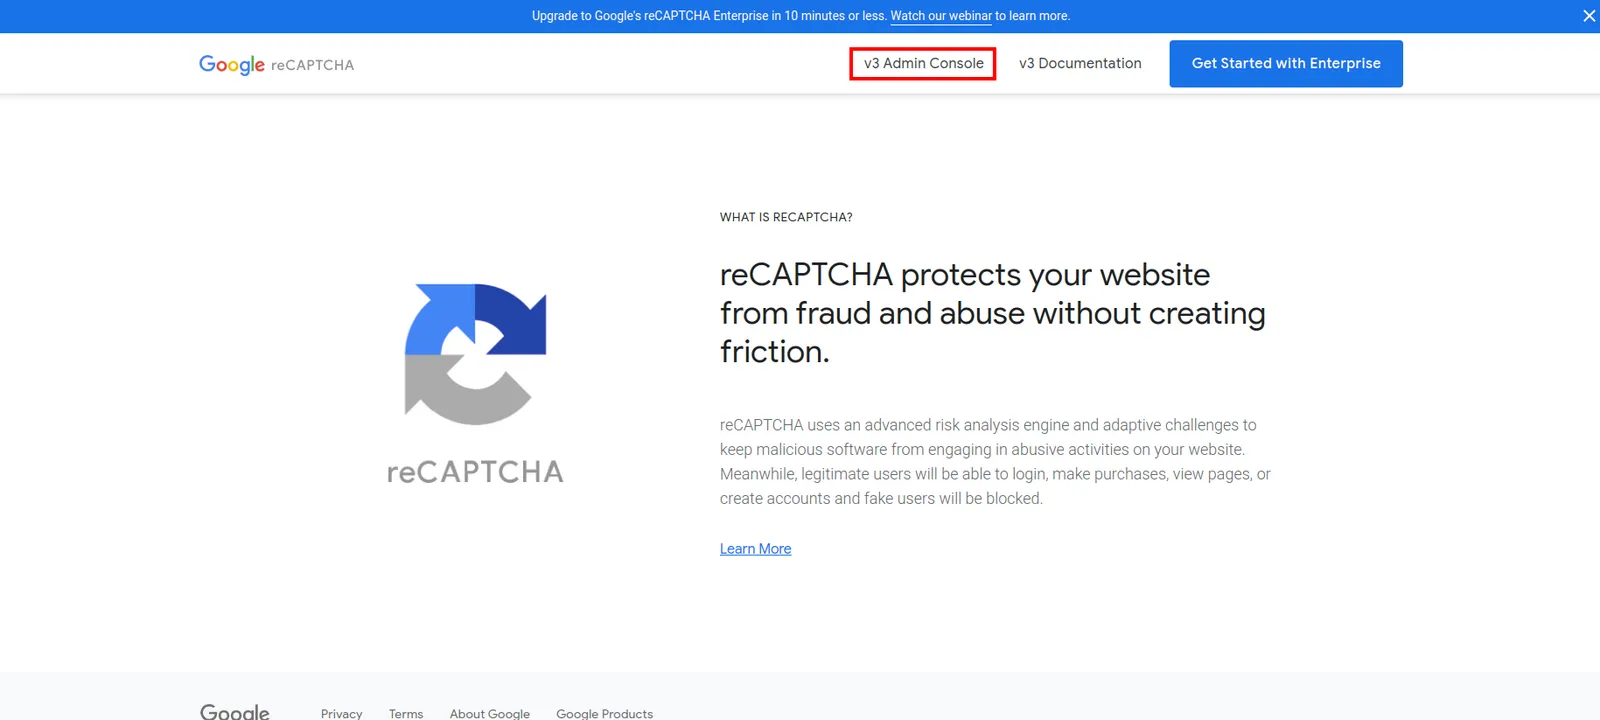This screenshot has width=1600, height=720.
Task: Open v3 Admin Console
Action: pos(923,63)
